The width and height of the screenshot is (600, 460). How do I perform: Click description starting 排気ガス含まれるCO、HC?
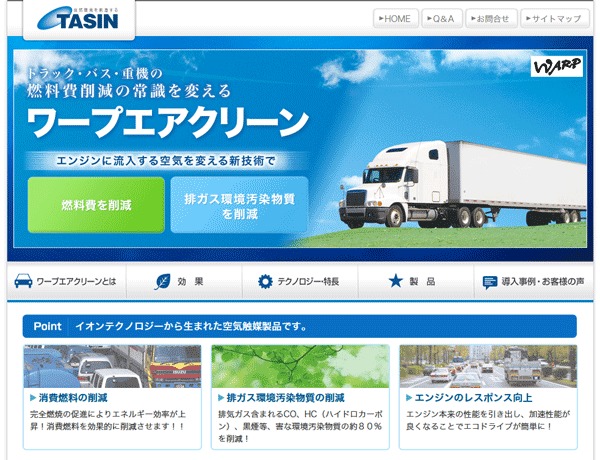coord(300,426)
